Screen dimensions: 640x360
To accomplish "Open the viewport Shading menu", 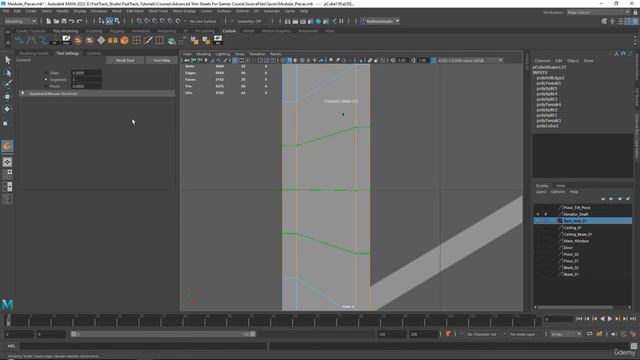I will 203,54.
